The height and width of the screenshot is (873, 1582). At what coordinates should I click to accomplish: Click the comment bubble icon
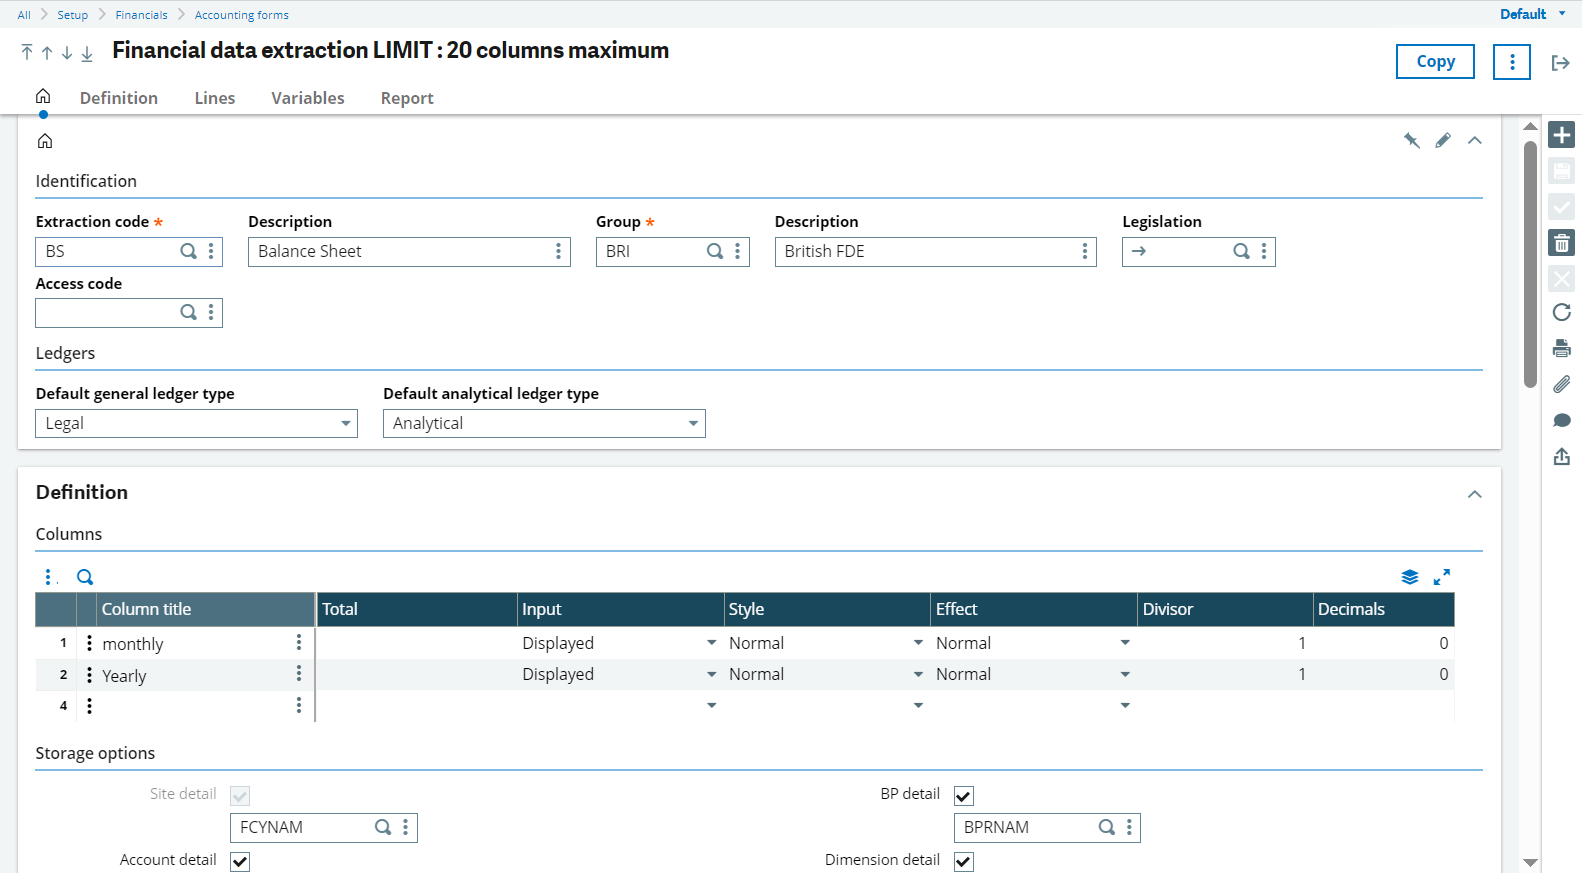click(1561, 421)
